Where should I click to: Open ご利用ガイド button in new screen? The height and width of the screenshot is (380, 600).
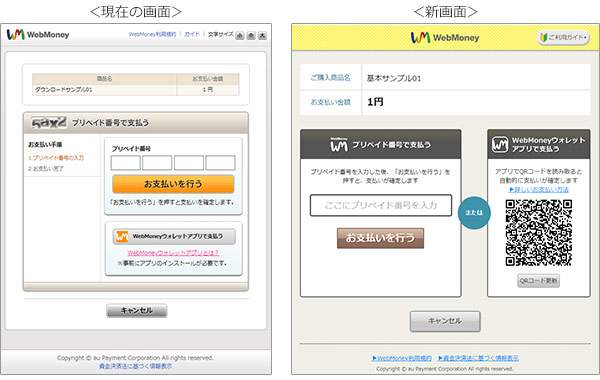[x=563, y=37]
